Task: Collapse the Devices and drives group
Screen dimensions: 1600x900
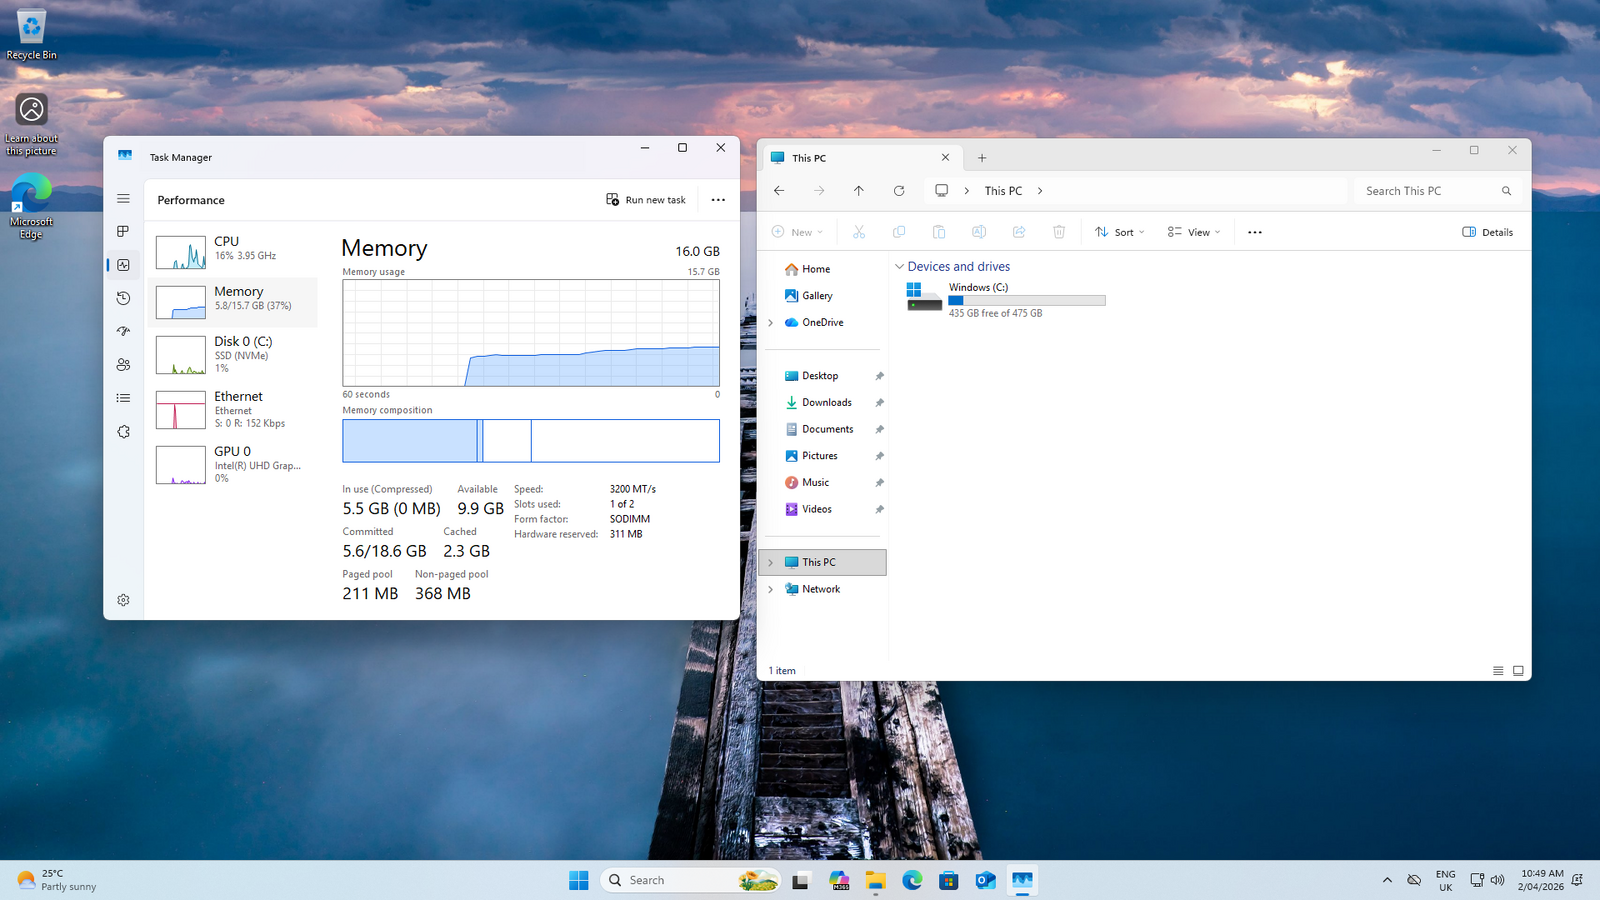Action: [899, 267]
